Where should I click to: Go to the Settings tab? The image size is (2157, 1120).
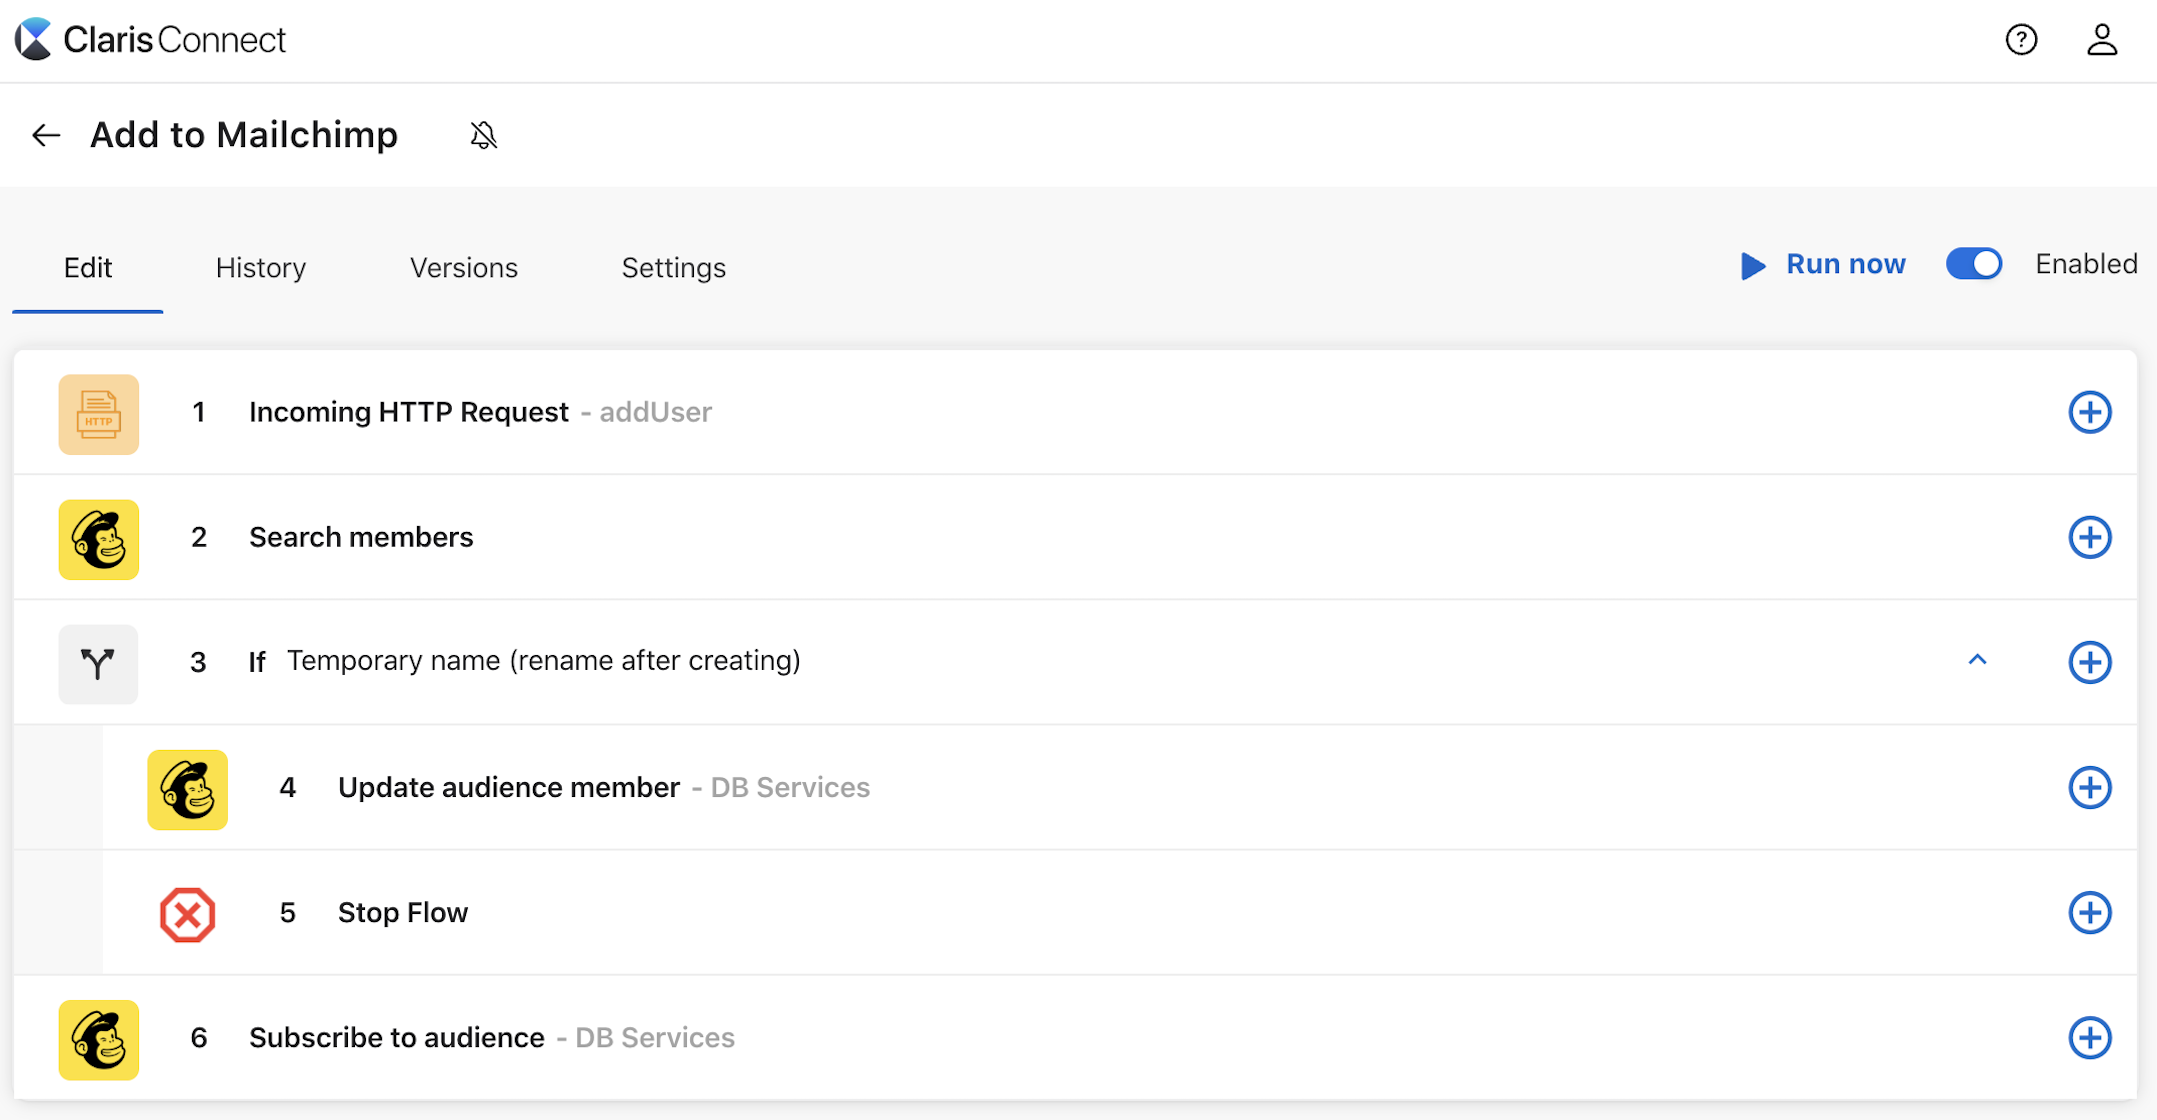tap(674, 268)
